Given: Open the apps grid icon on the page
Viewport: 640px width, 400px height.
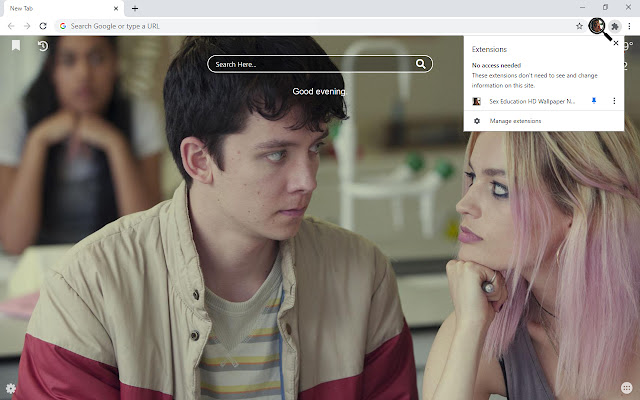Looking at the screenshot, I should 627,387.
